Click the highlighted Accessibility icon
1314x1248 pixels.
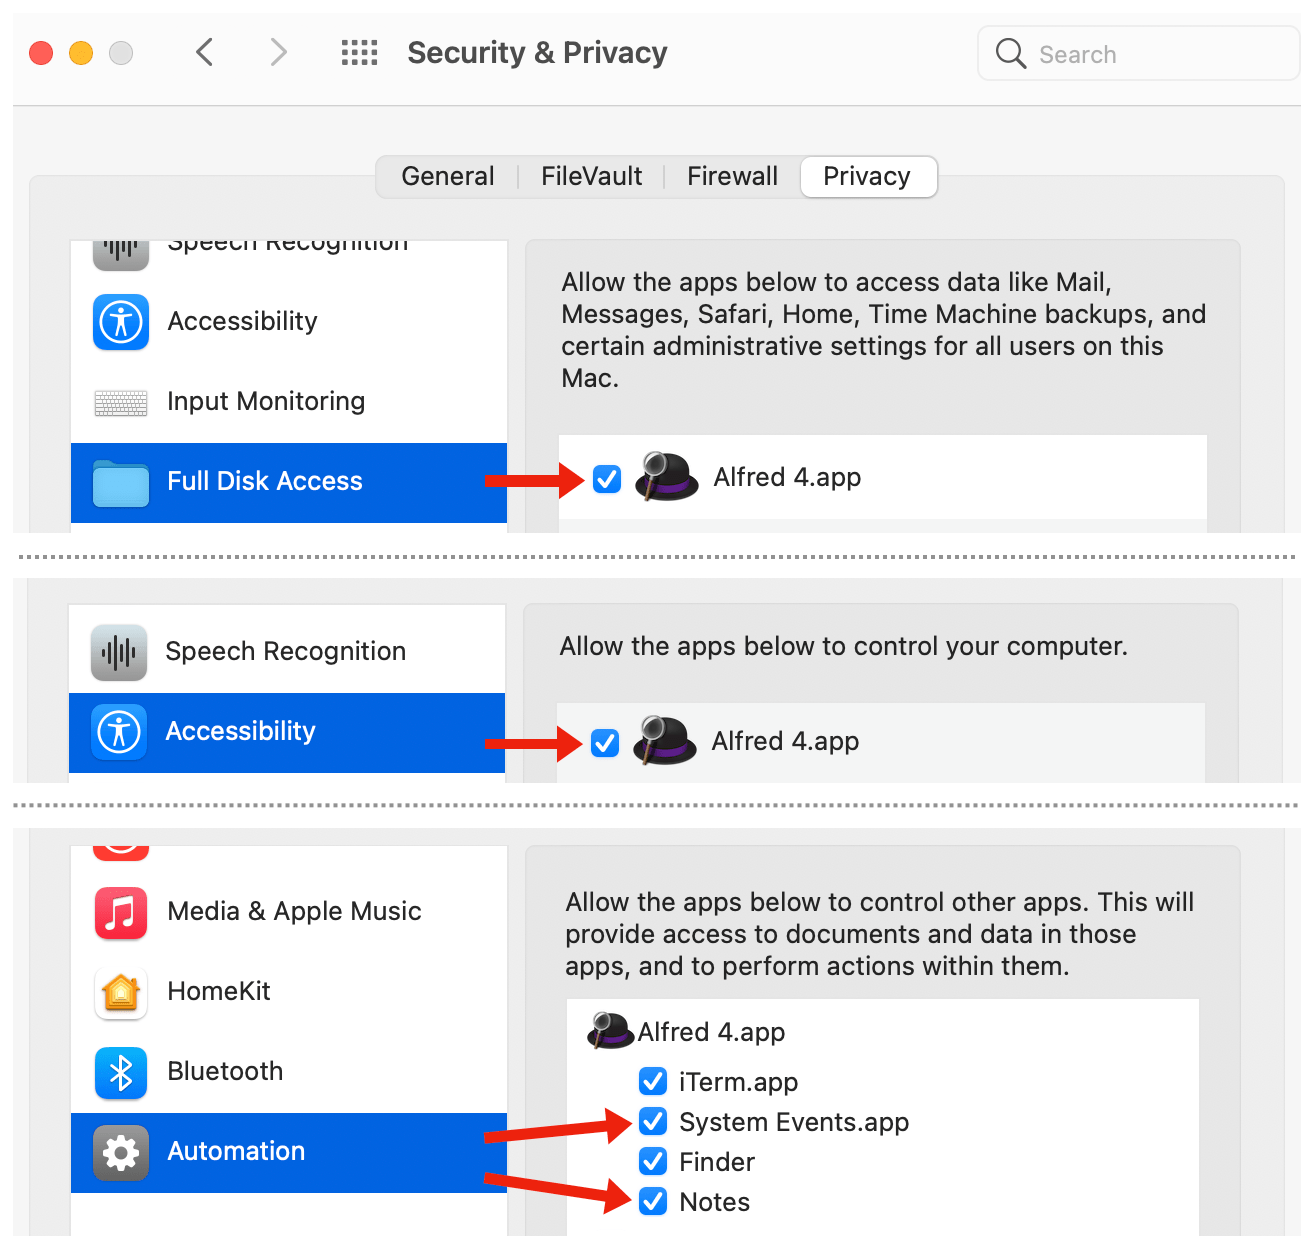coord(119,732)
